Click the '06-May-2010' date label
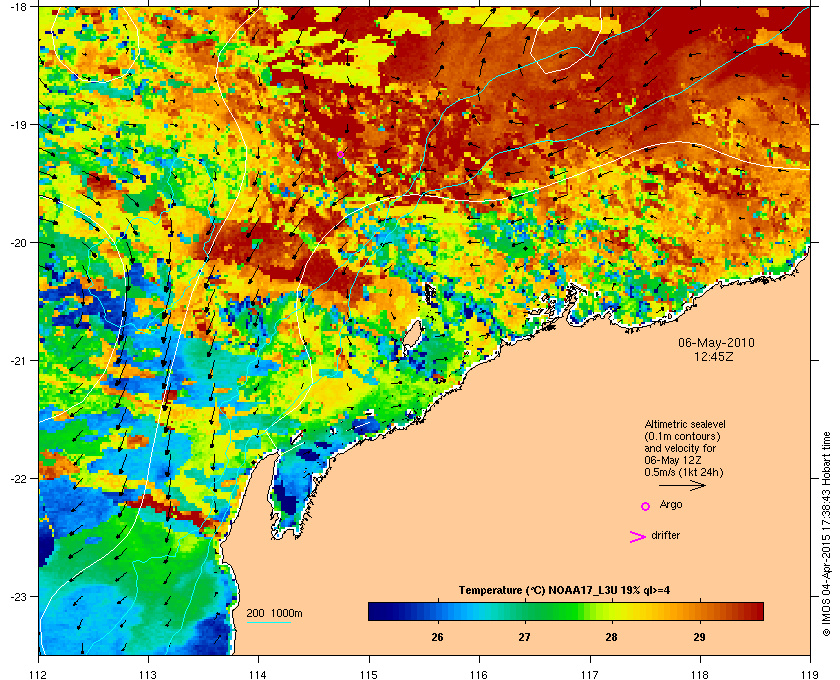 (716, 343)
